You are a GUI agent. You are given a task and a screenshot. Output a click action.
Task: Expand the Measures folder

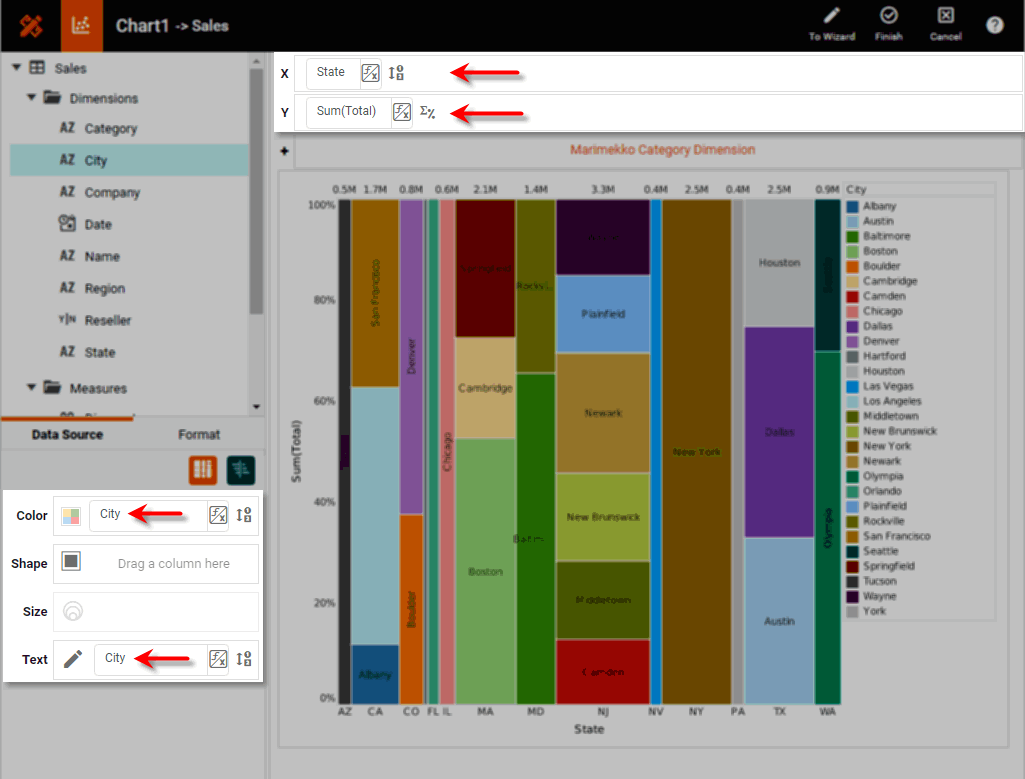coord(33,388)
